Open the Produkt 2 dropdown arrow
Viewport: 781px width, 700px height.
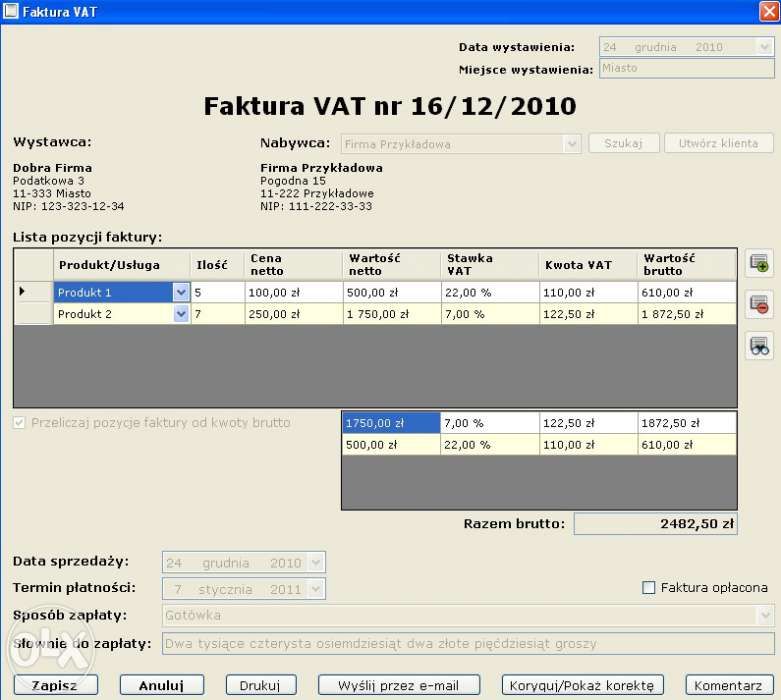point(181,314)
